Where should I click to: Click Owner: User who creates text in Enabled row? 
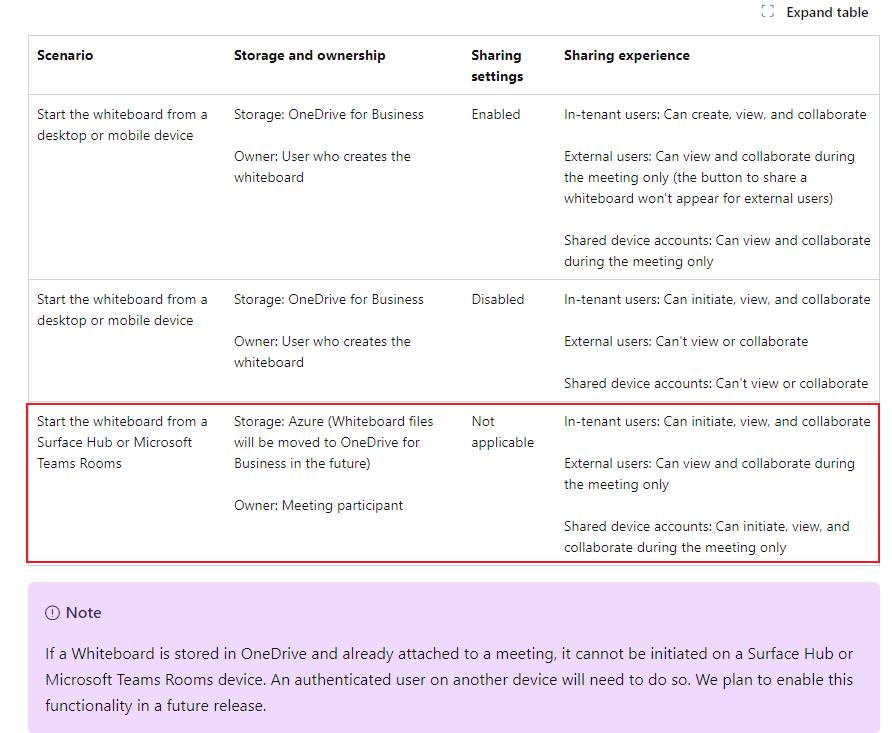coord(322,167)
